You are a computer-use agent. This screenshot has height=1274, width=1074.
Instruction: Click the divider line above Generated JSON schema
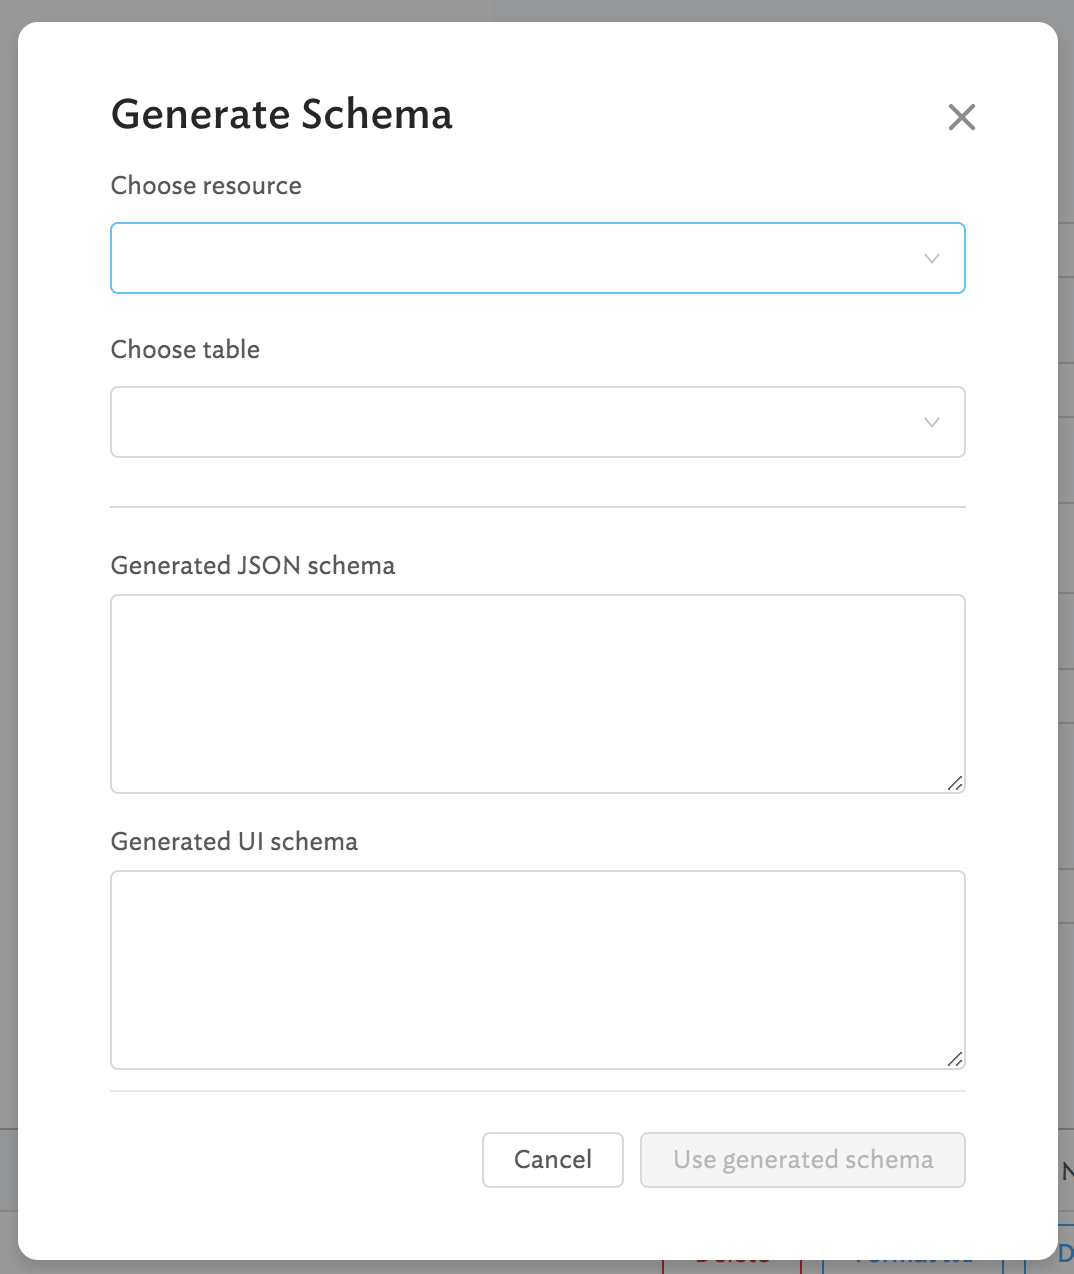[537, 507]
